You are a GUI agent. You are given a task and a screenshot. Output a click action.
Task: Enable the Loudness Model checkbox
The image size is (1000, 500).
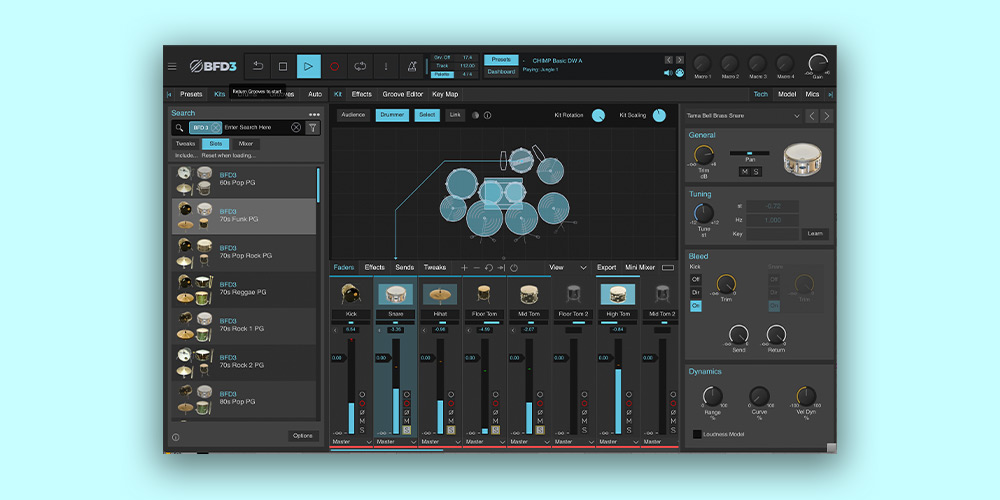tap(697, 434)
